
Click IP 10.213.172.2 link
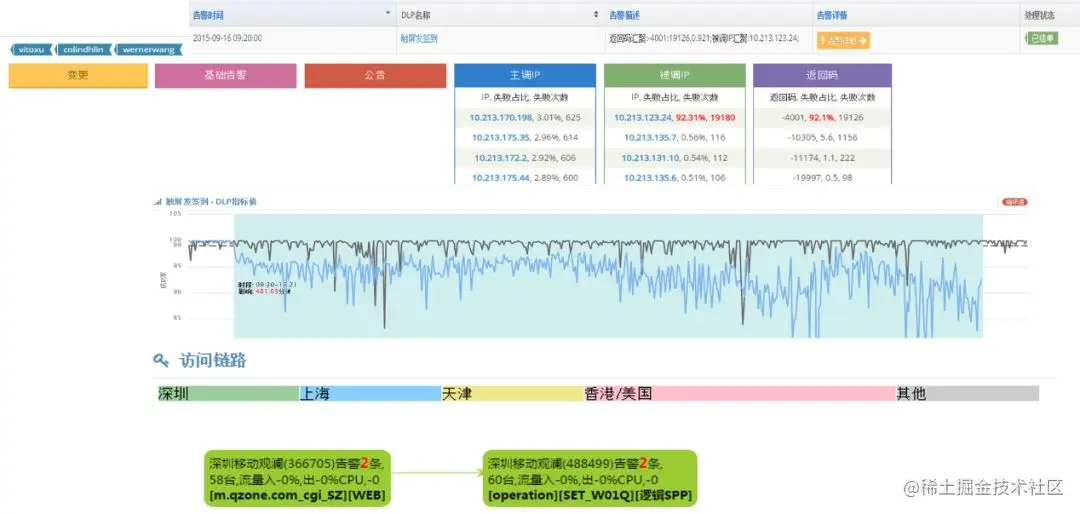501,158
